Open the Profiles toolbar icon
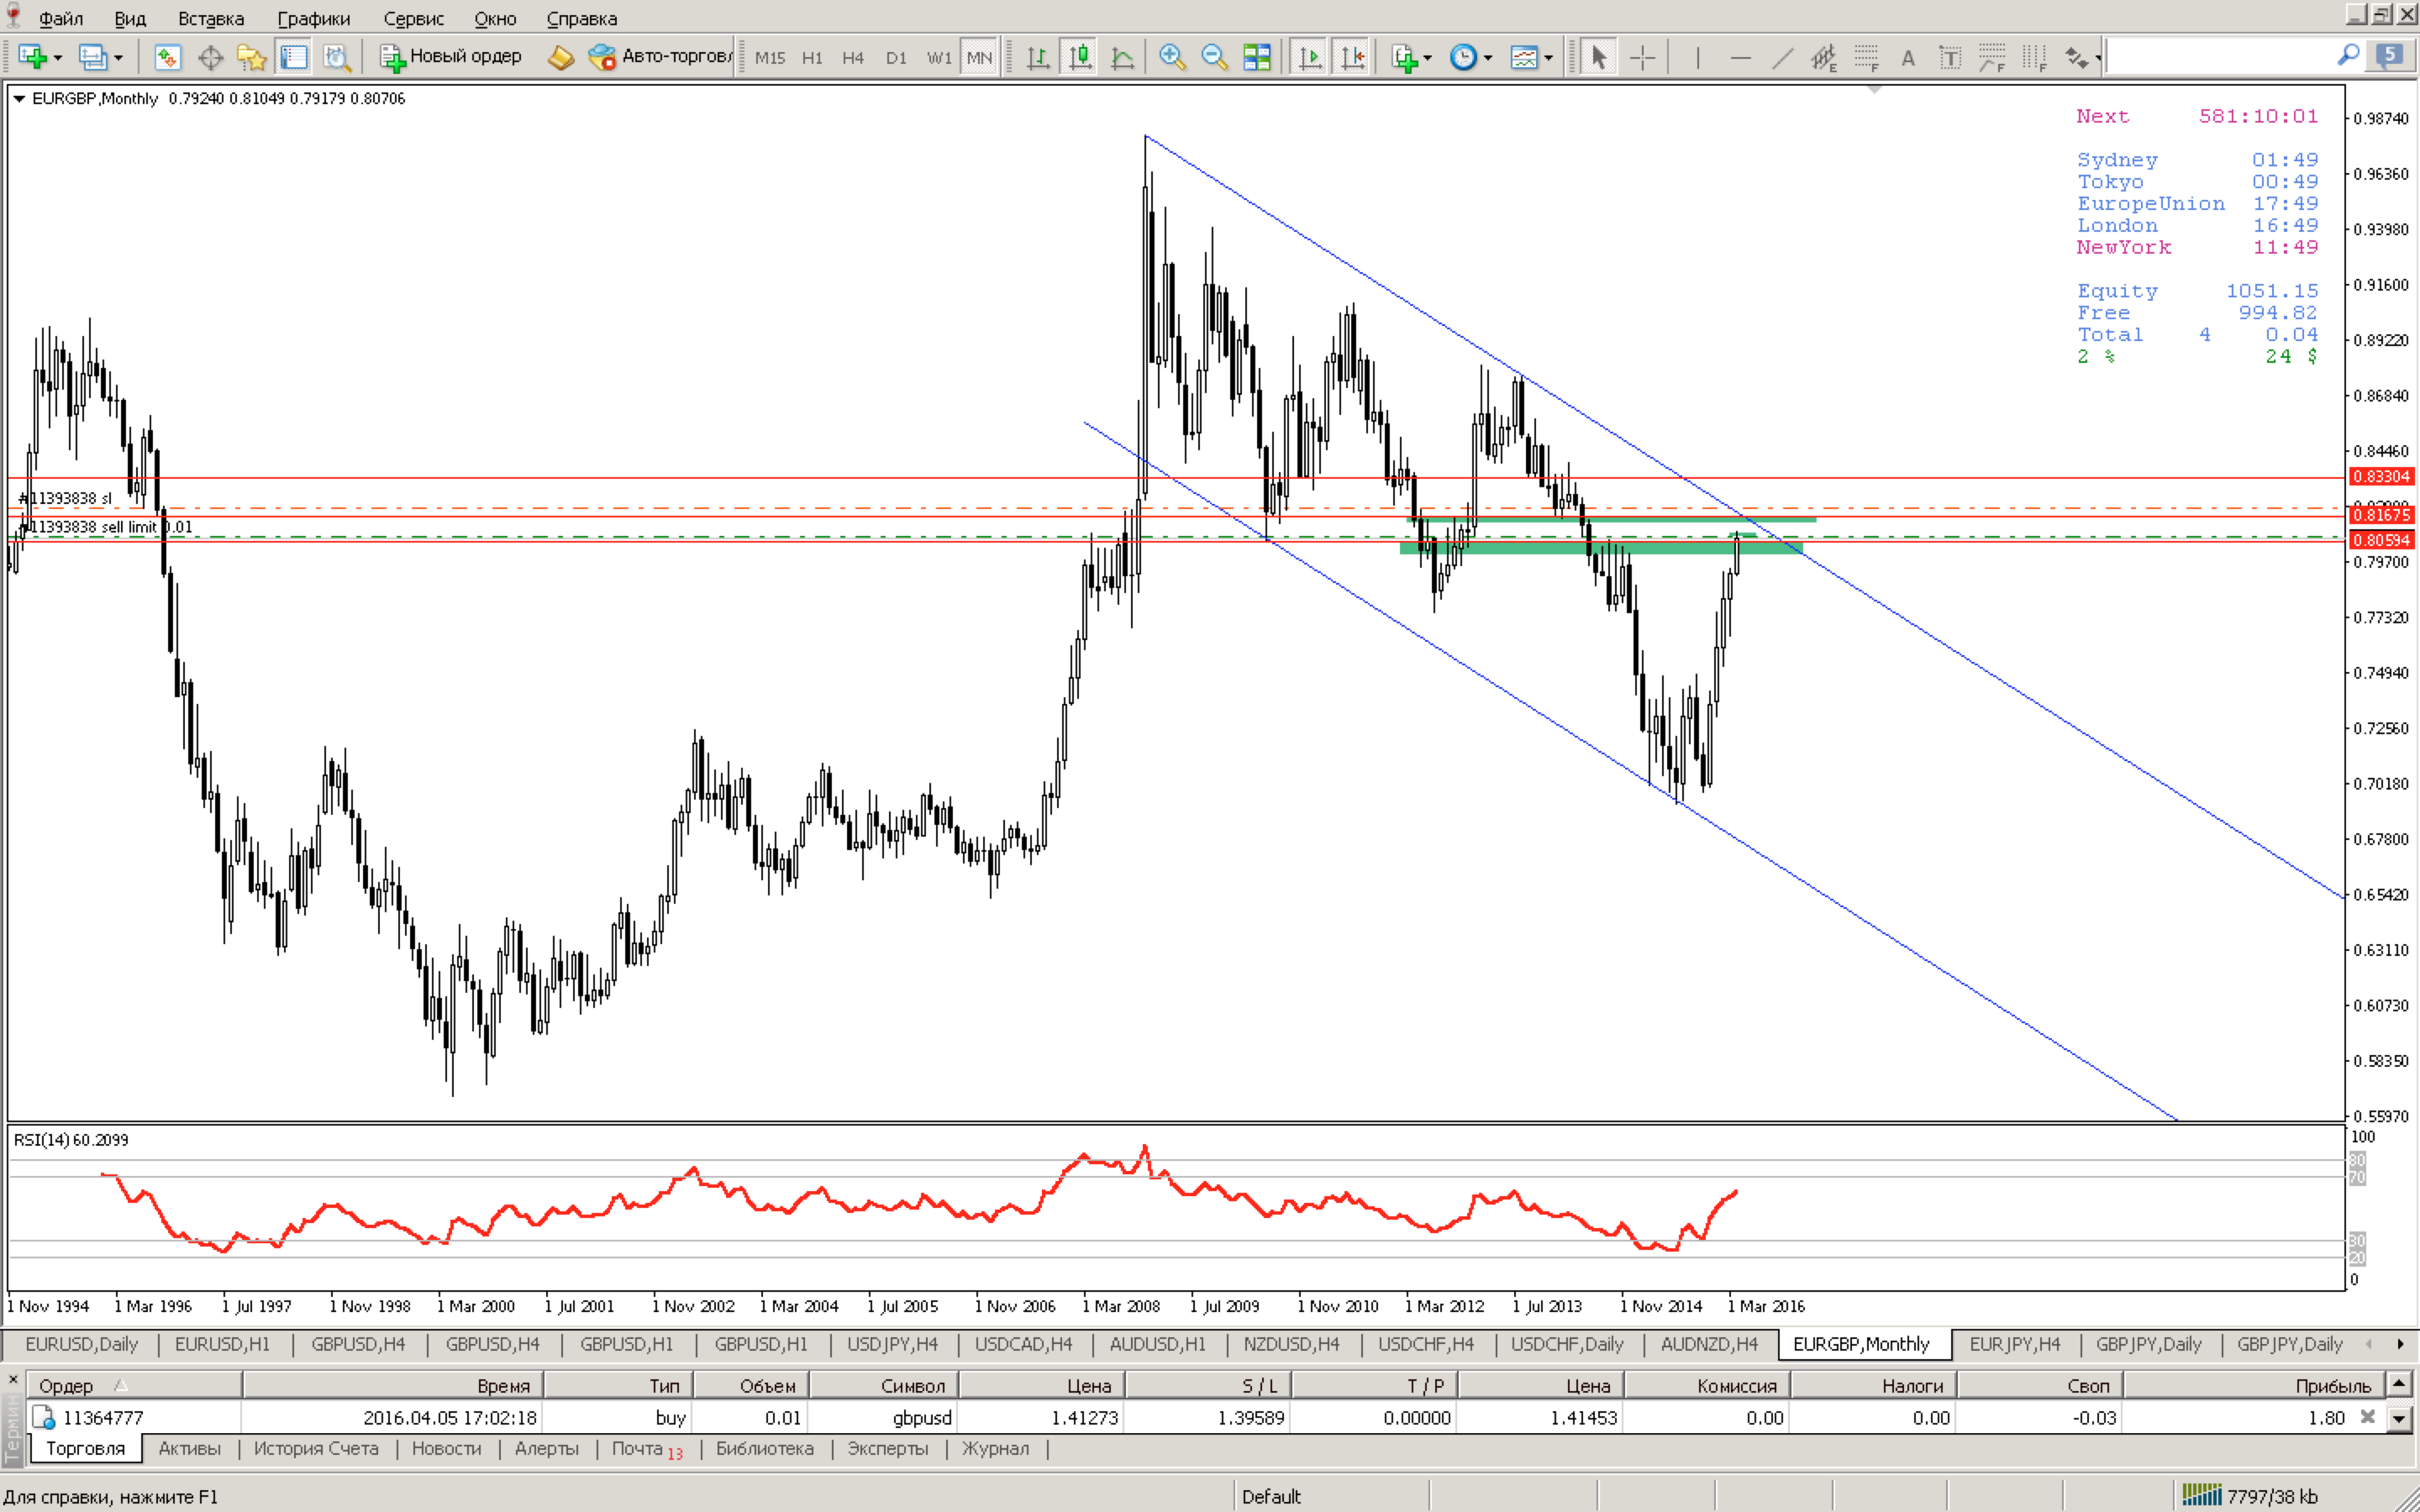Image resolution: width=2420 pixels, height=1512 pixels. [92, 57]
